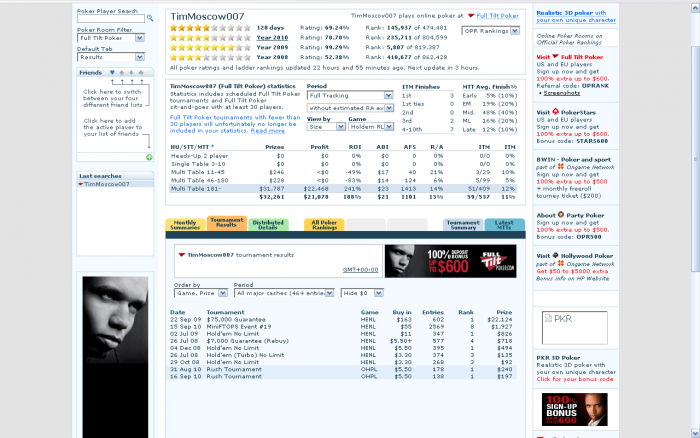Click the Prize column header in results
Viewport: 700px width, 438px height.
click(504, 312)
